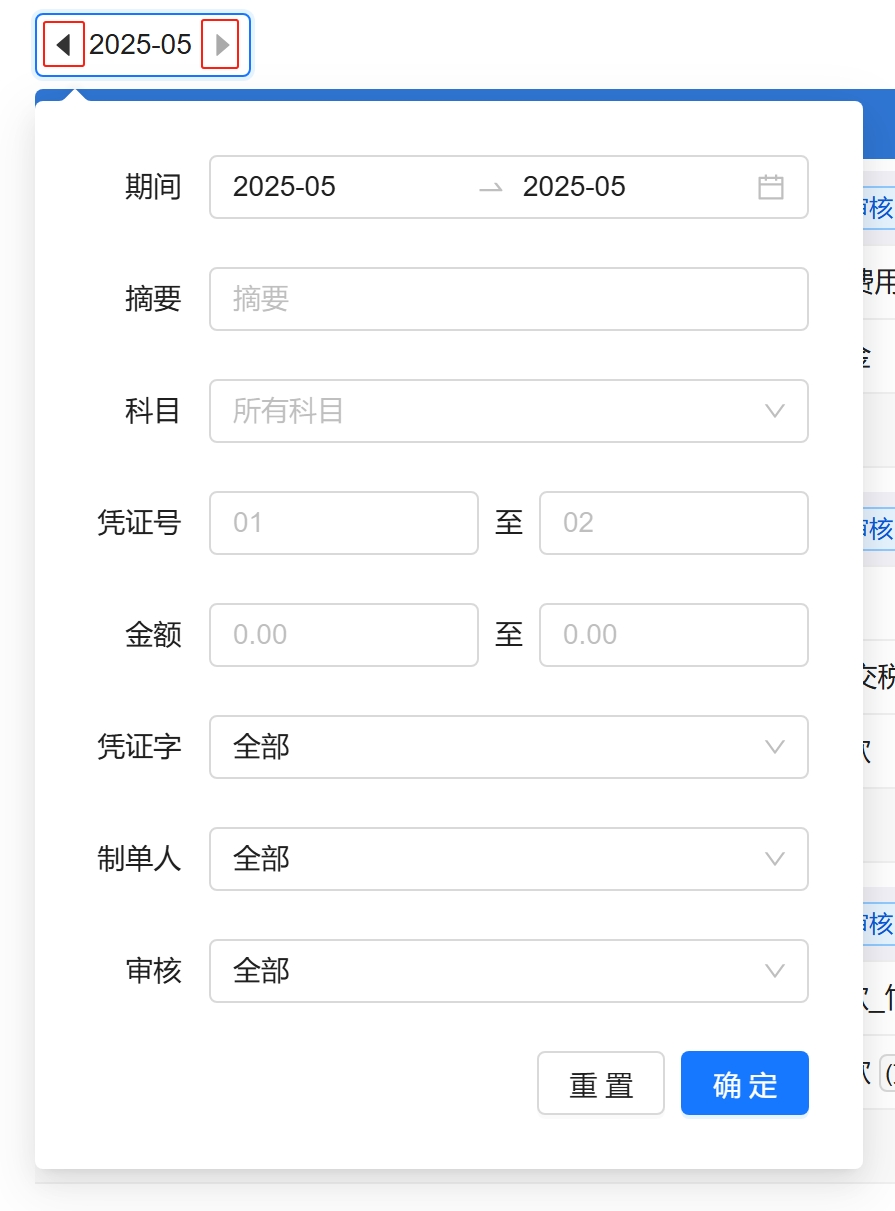Confirm filters with 确定 button
This screenshot has width=895, height=1211.
click(x=744, y=1083)
